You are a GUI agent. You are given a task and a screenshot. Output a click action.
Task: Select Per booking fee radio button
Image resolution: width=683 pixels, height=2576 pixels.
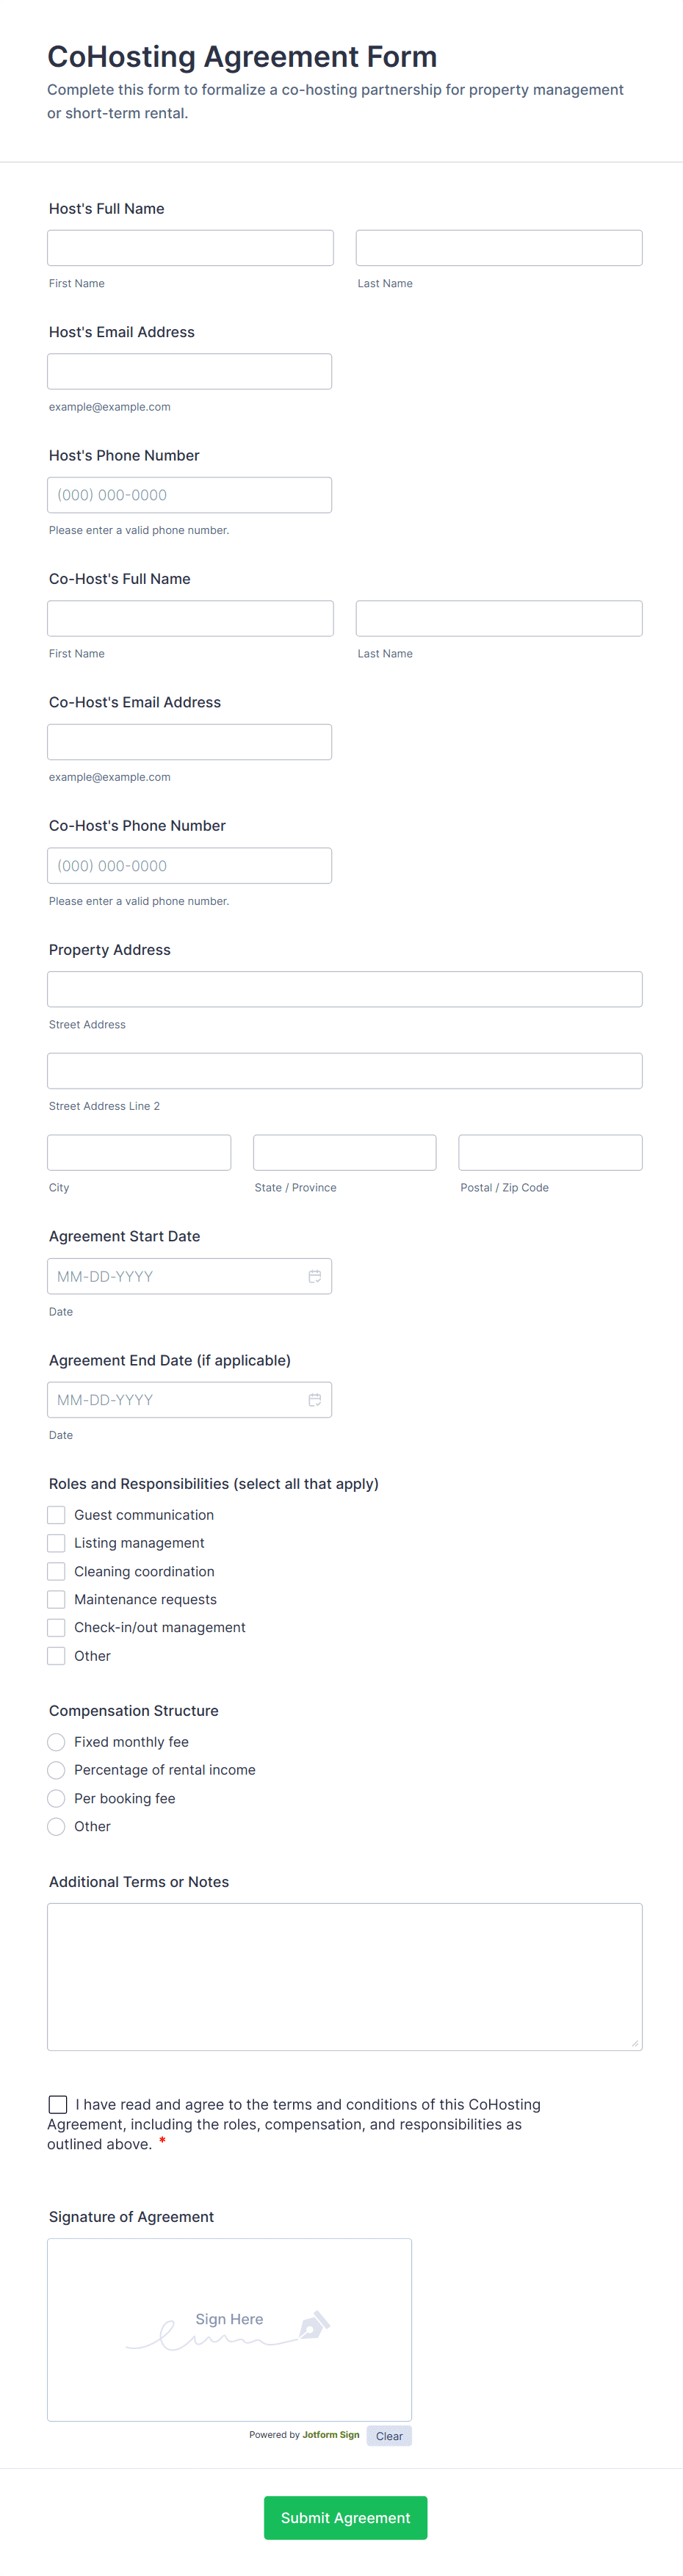[56, 1798]
